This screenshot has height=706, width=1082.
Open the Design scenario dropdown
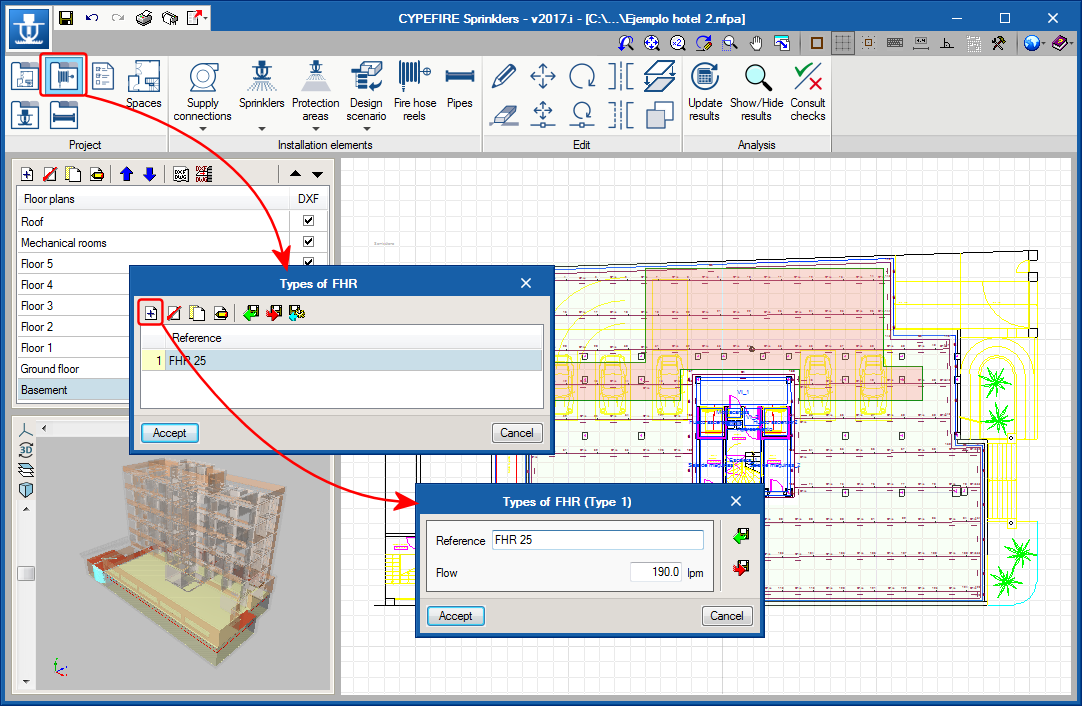click(366, 129)
